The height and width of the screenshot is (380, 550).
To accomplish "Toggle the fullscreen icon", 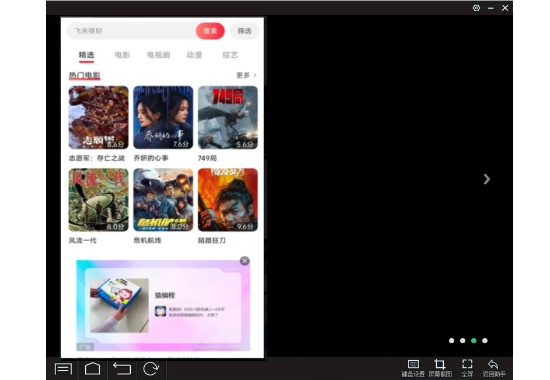I will (x=467, y=368).
